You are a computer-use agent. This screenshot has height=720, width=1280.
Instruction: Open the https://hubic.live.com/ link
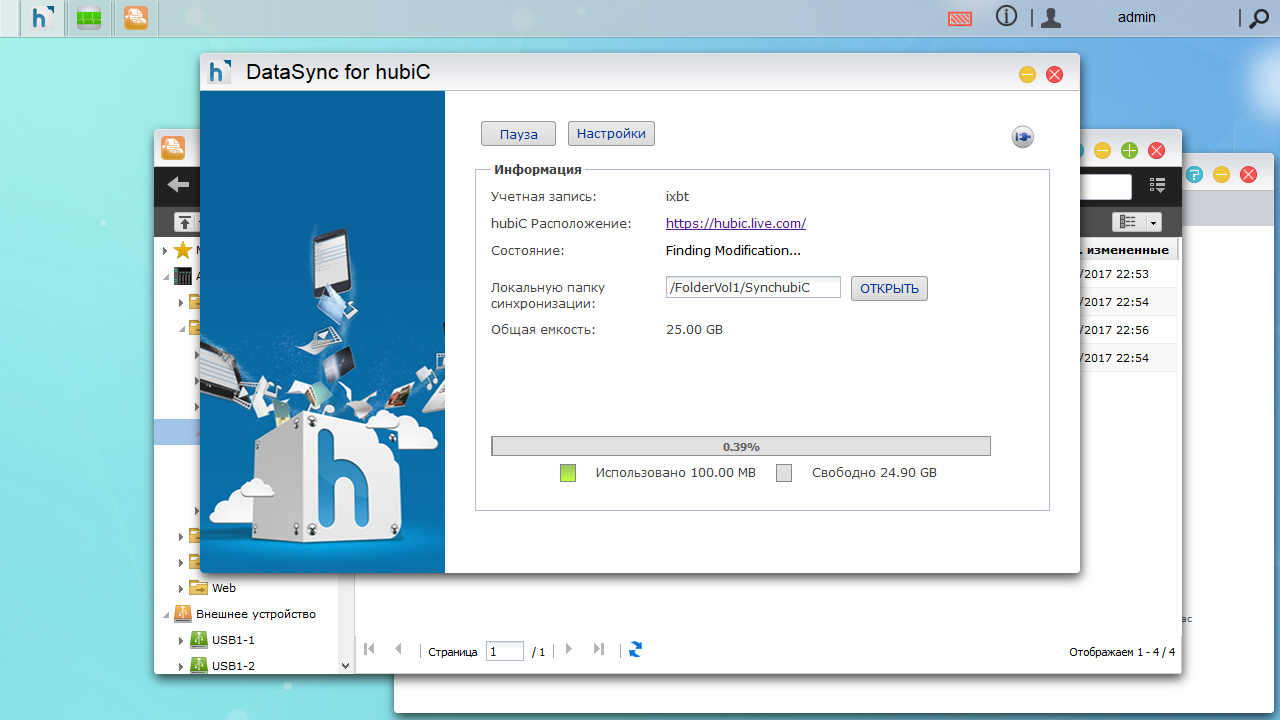736,224
